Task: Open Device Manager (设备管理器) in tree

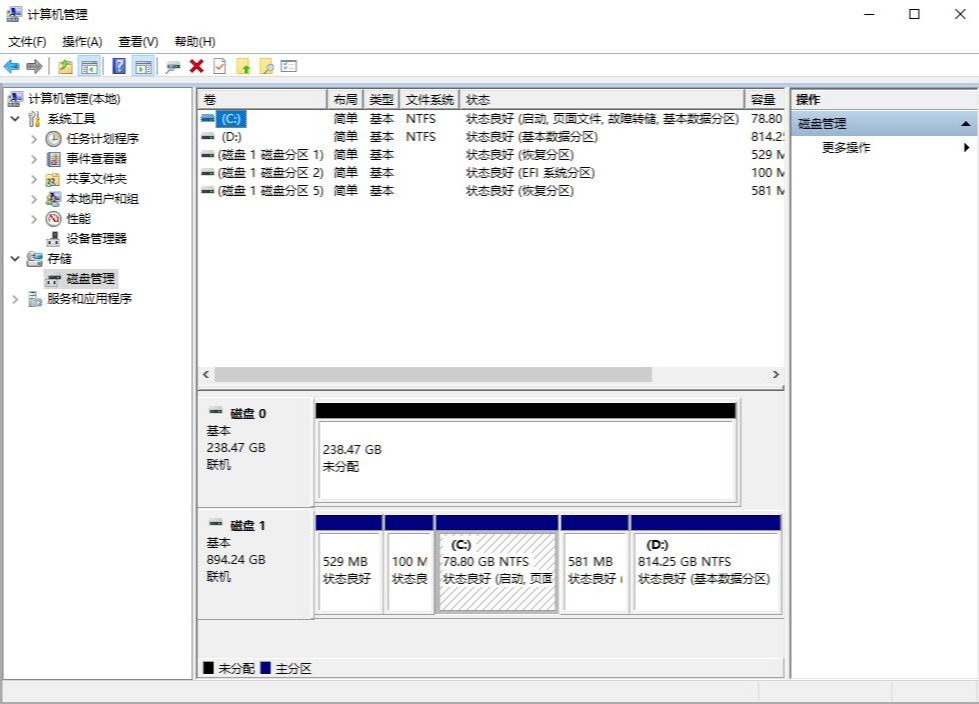Action: pos(96,238)
